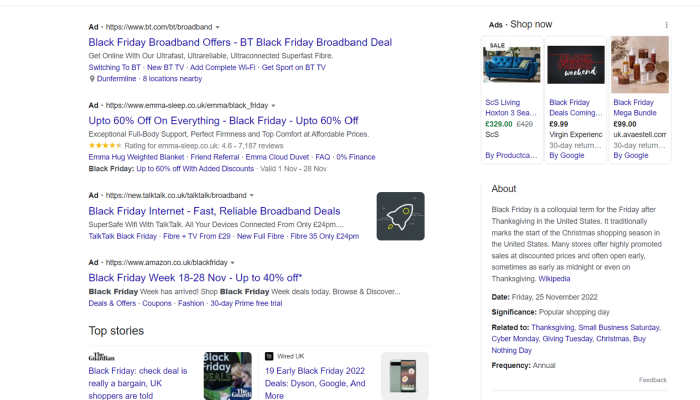Click the Dunfermline location link
The height and width of the screenshot is (400, 700).
[117, 79]
